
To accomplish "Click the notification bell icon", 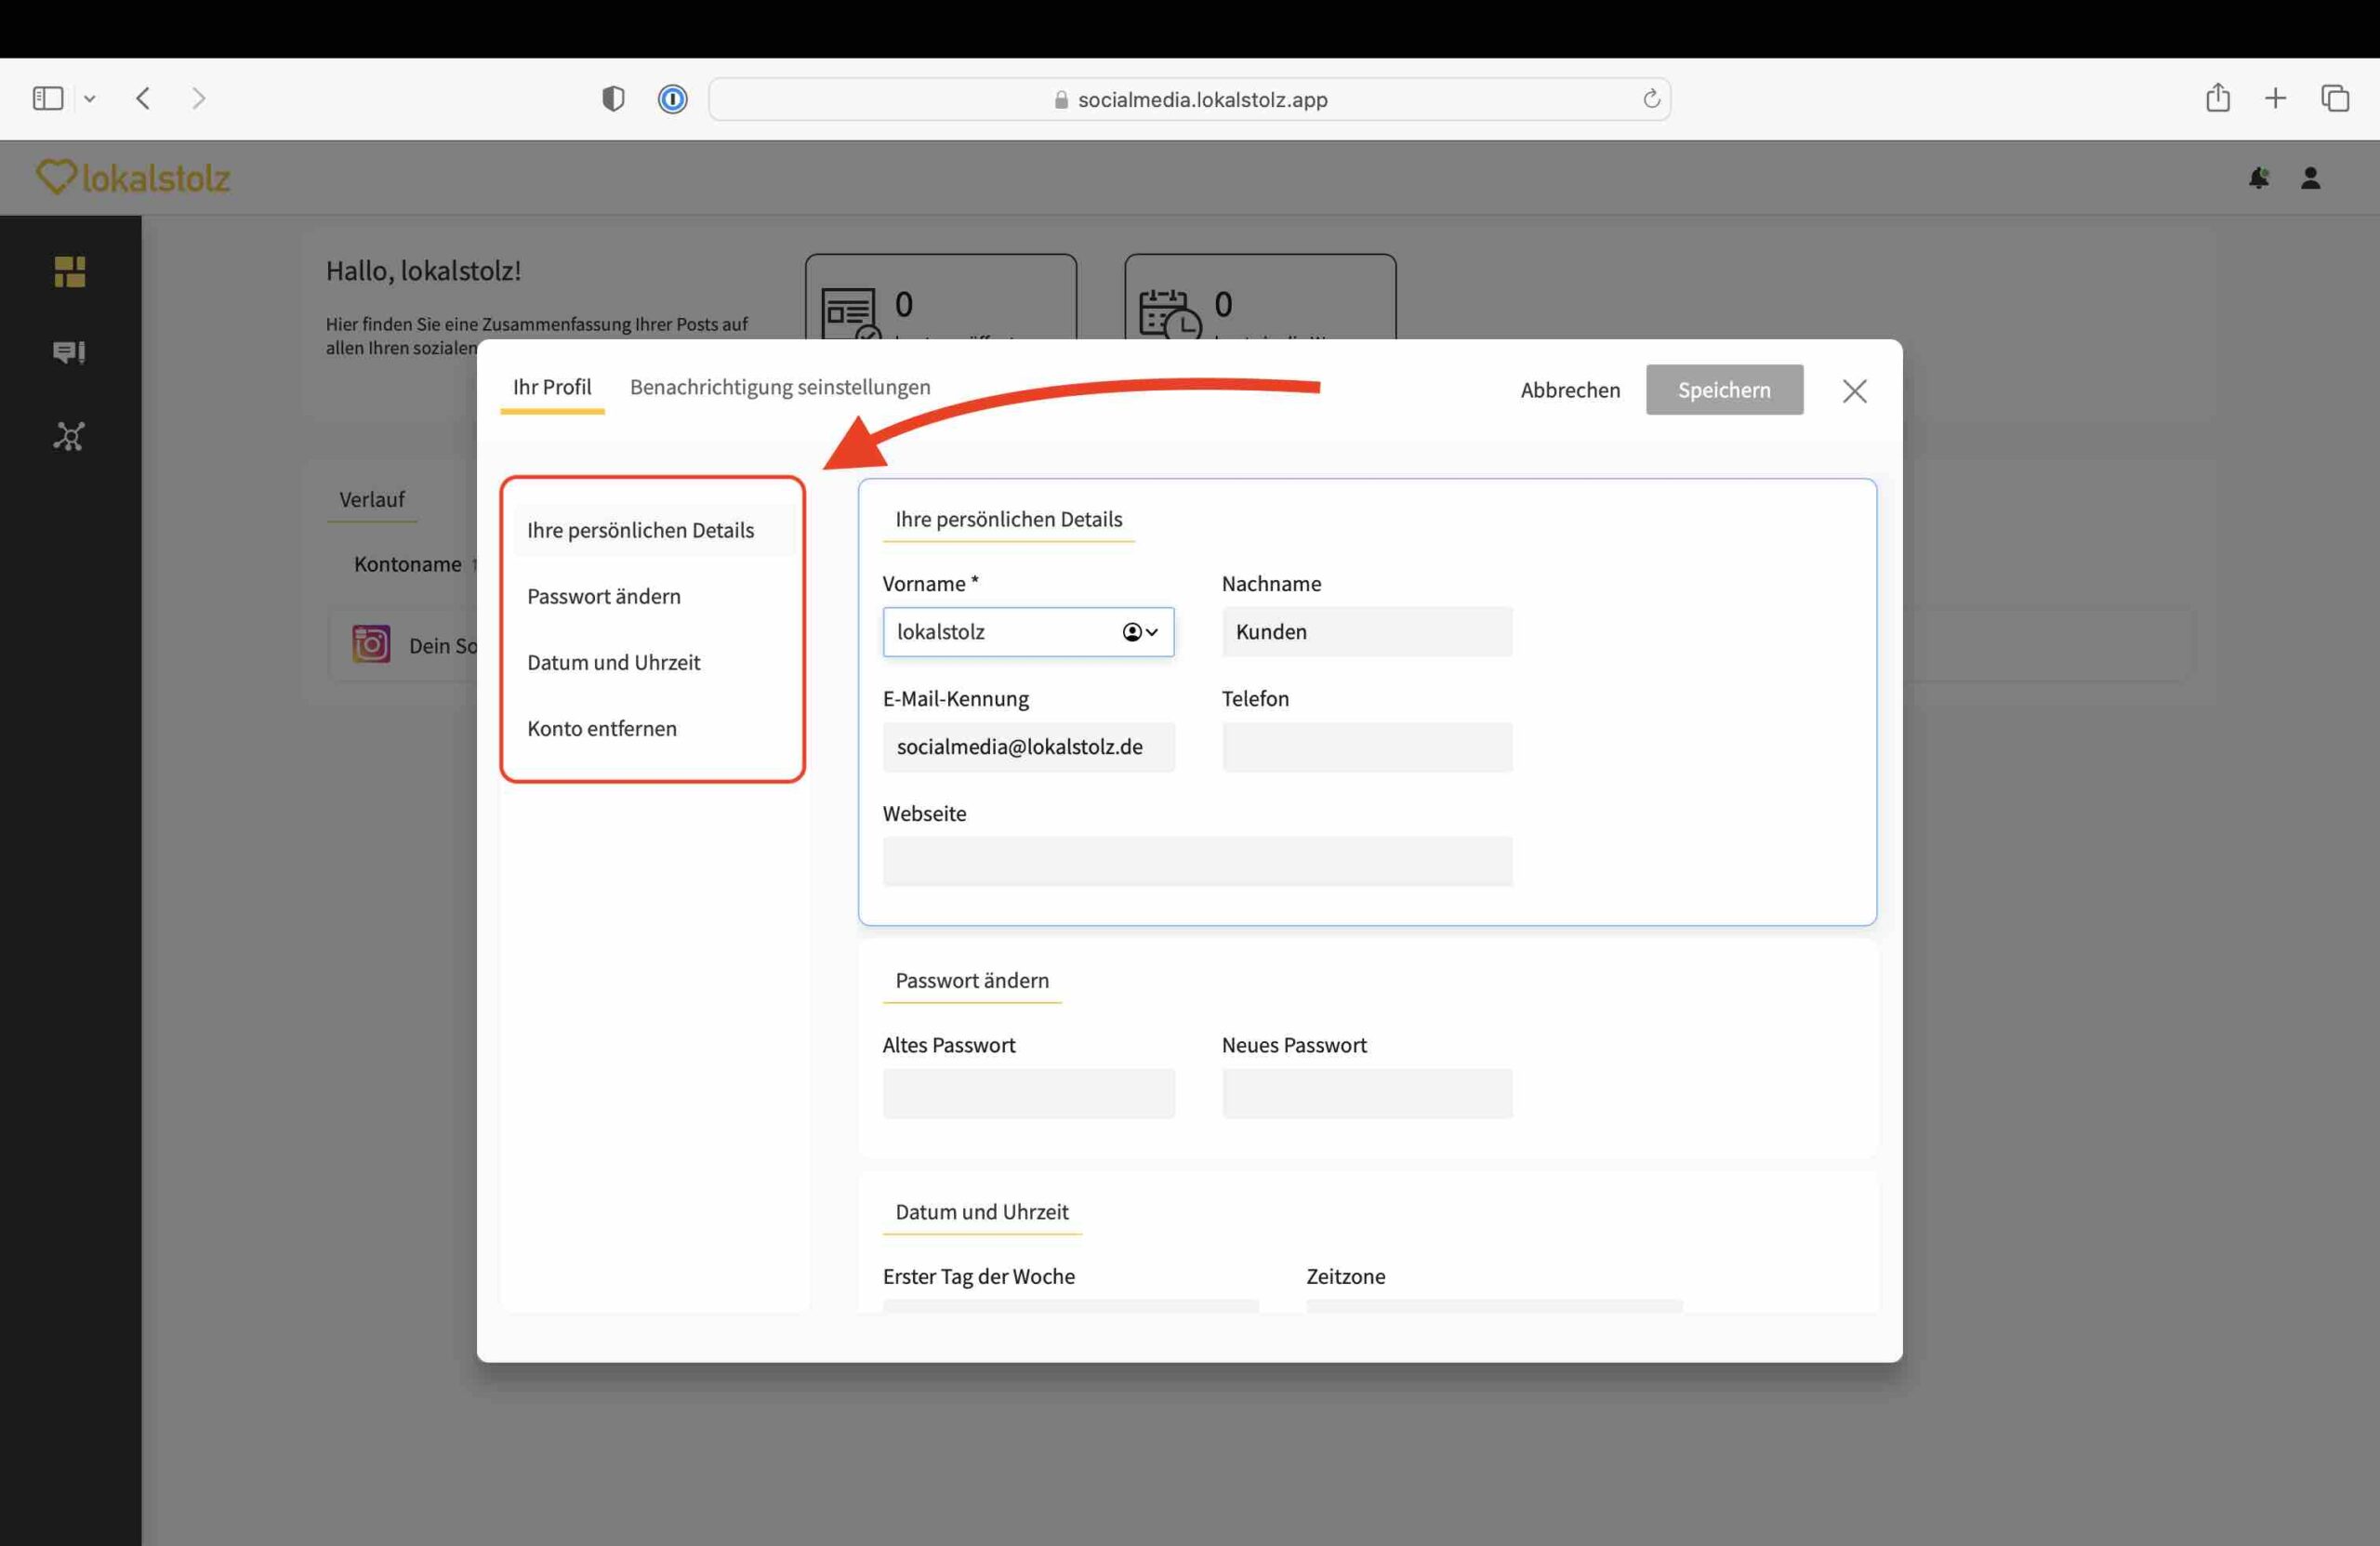I will [2258, 178].
